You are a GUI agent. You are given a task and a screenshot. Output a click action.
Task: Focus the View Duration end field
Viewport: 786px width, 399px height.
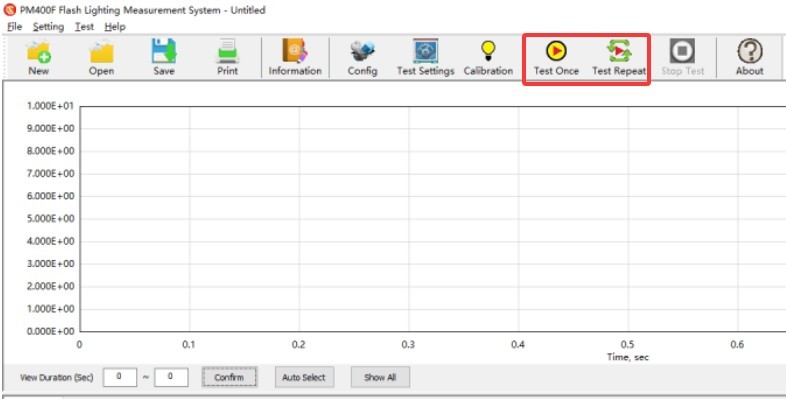[x=171, y=377]
